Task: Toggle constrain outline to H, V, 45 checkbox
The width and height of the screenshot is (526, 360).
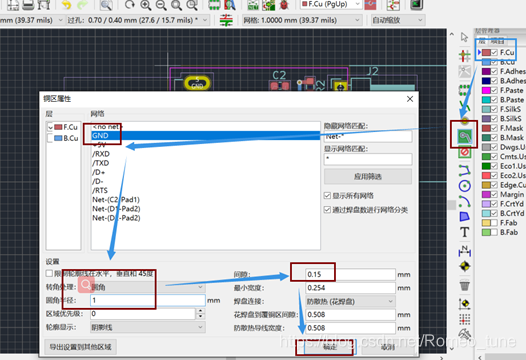Action: pyautogui.click(x=49, y=273)
